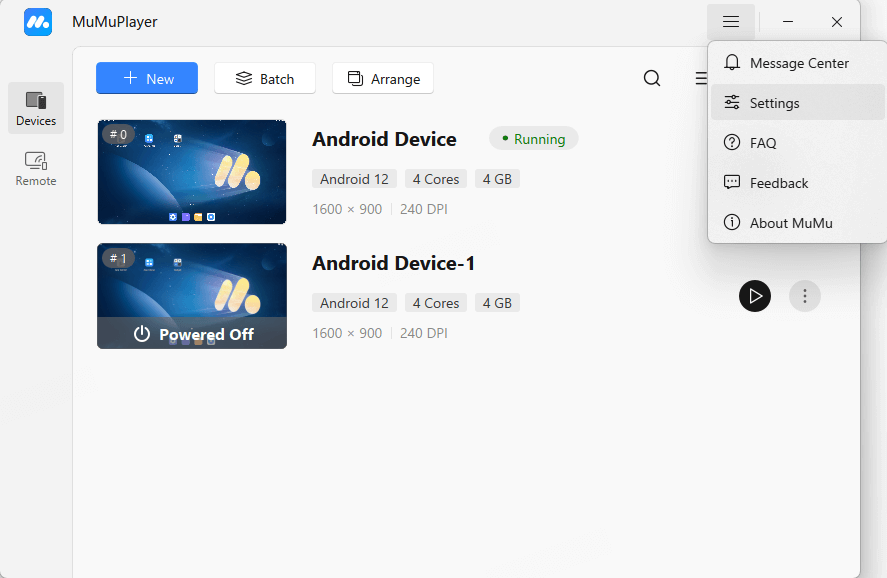The width and height of the screenshot is (887, 578).
Task: Click the Batch button
Action: pos(265,78)
